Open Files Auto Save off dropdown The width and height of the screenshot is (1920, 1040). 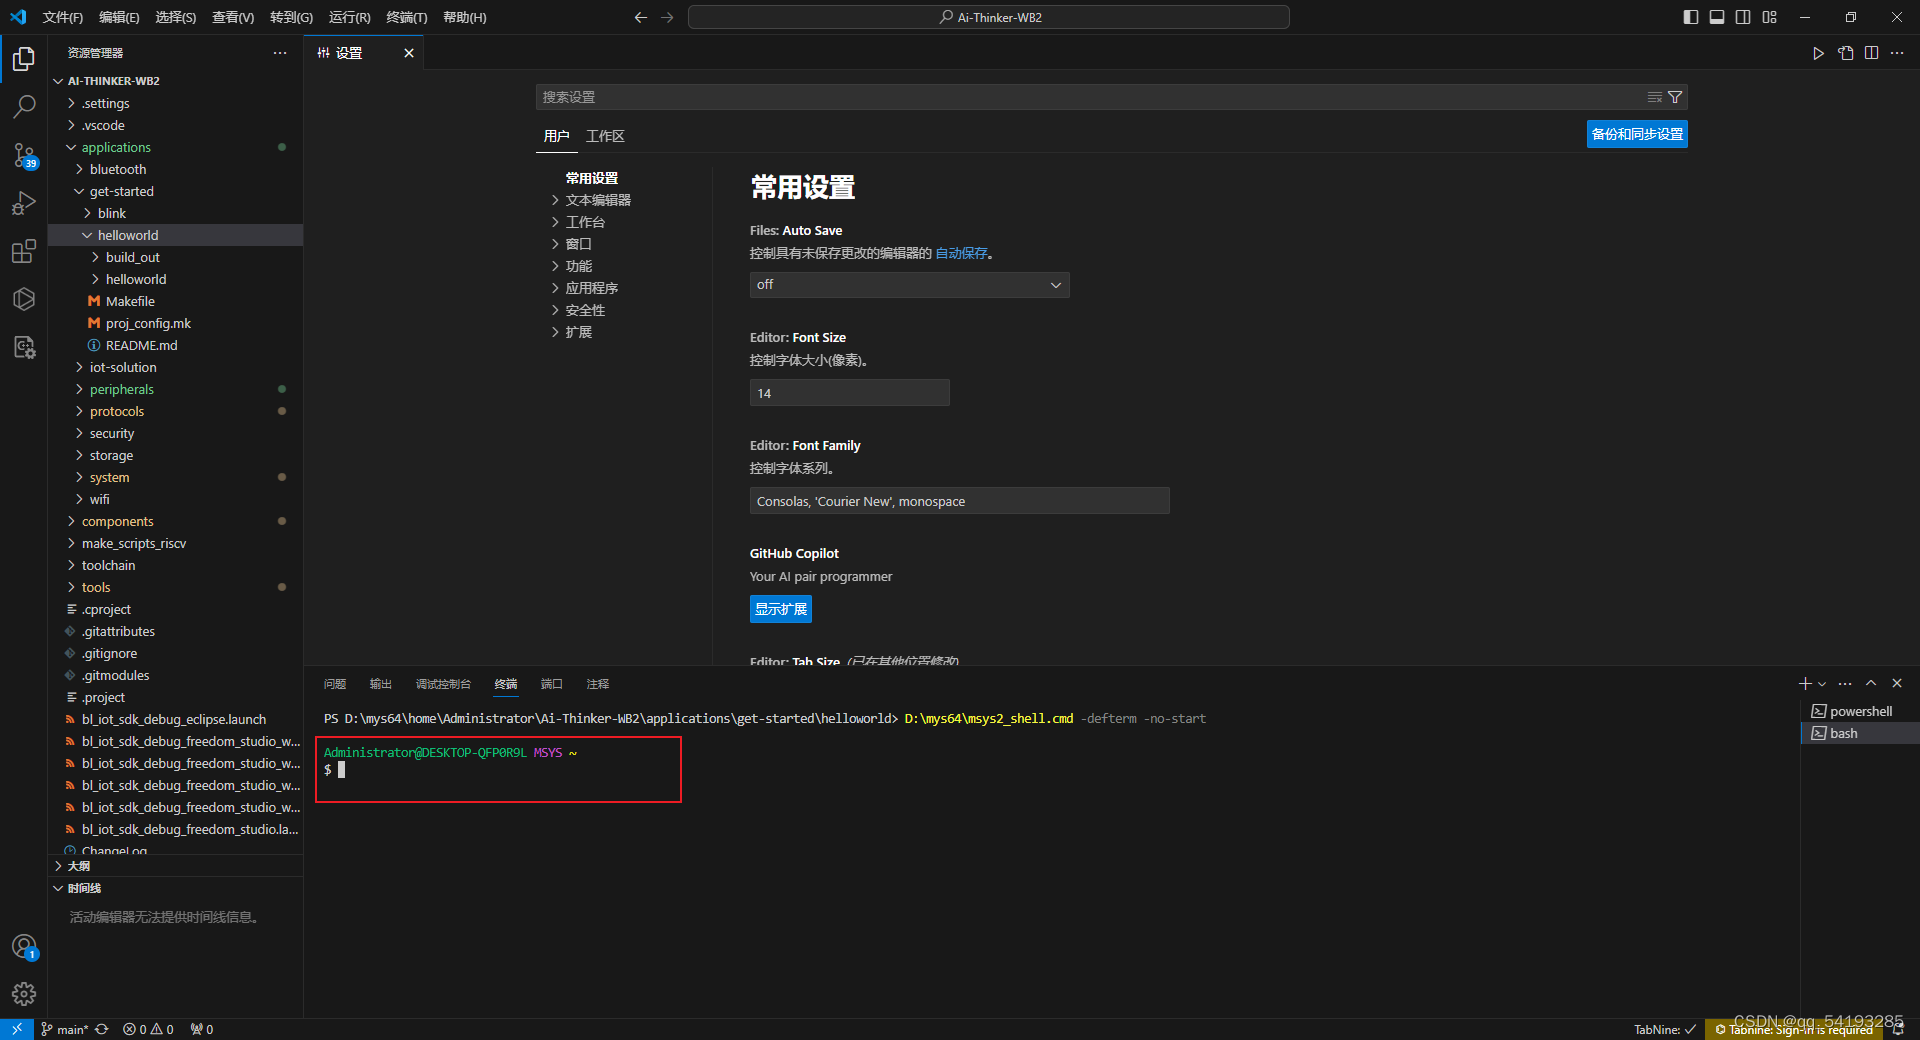[x=909, y=285]
